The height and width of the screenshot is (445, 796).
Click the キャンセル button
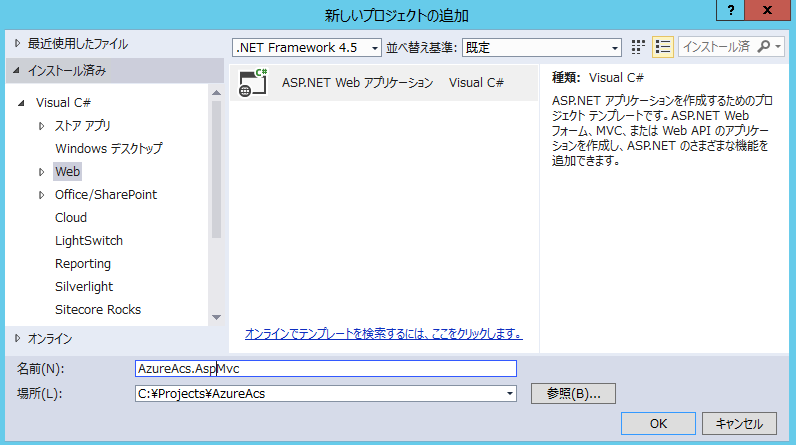click(x=739, y=424)
